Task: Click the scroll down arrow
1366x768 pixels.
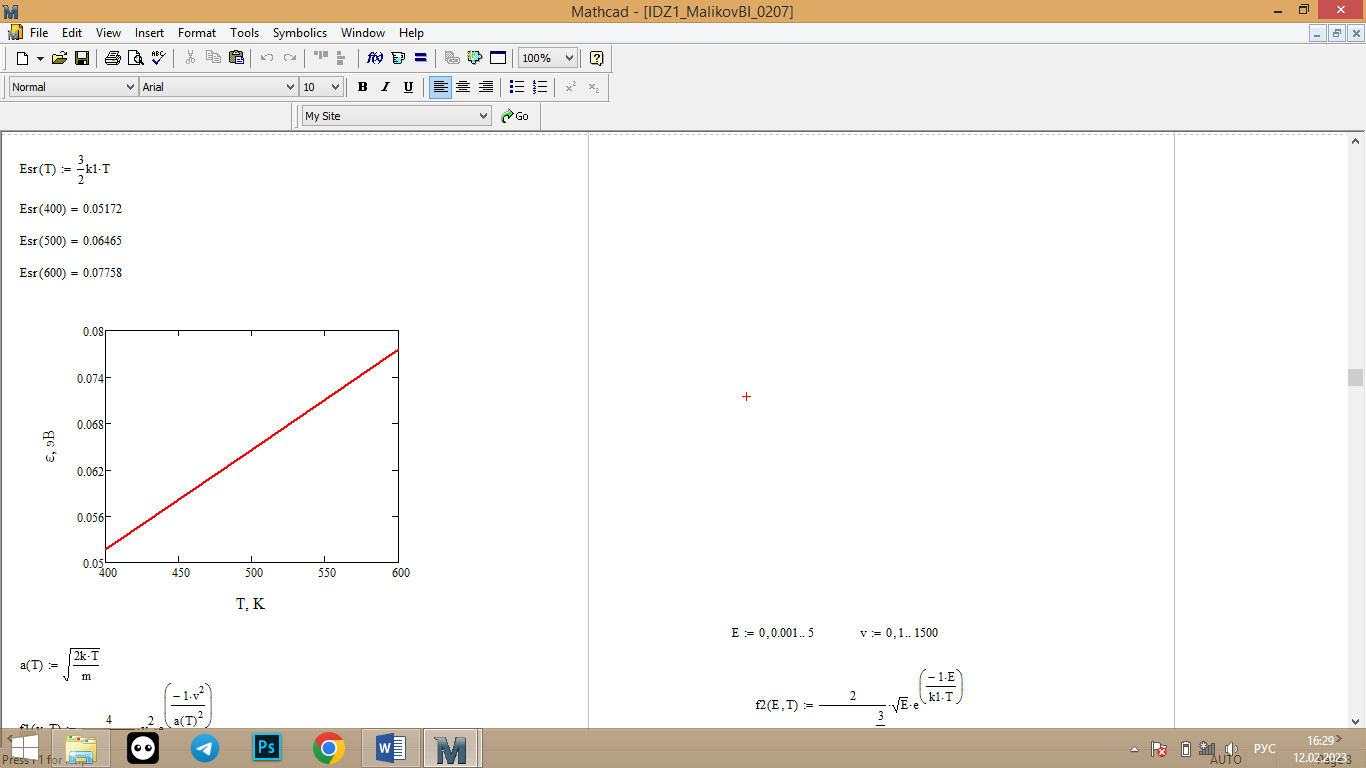Action: coord(1355,719)
